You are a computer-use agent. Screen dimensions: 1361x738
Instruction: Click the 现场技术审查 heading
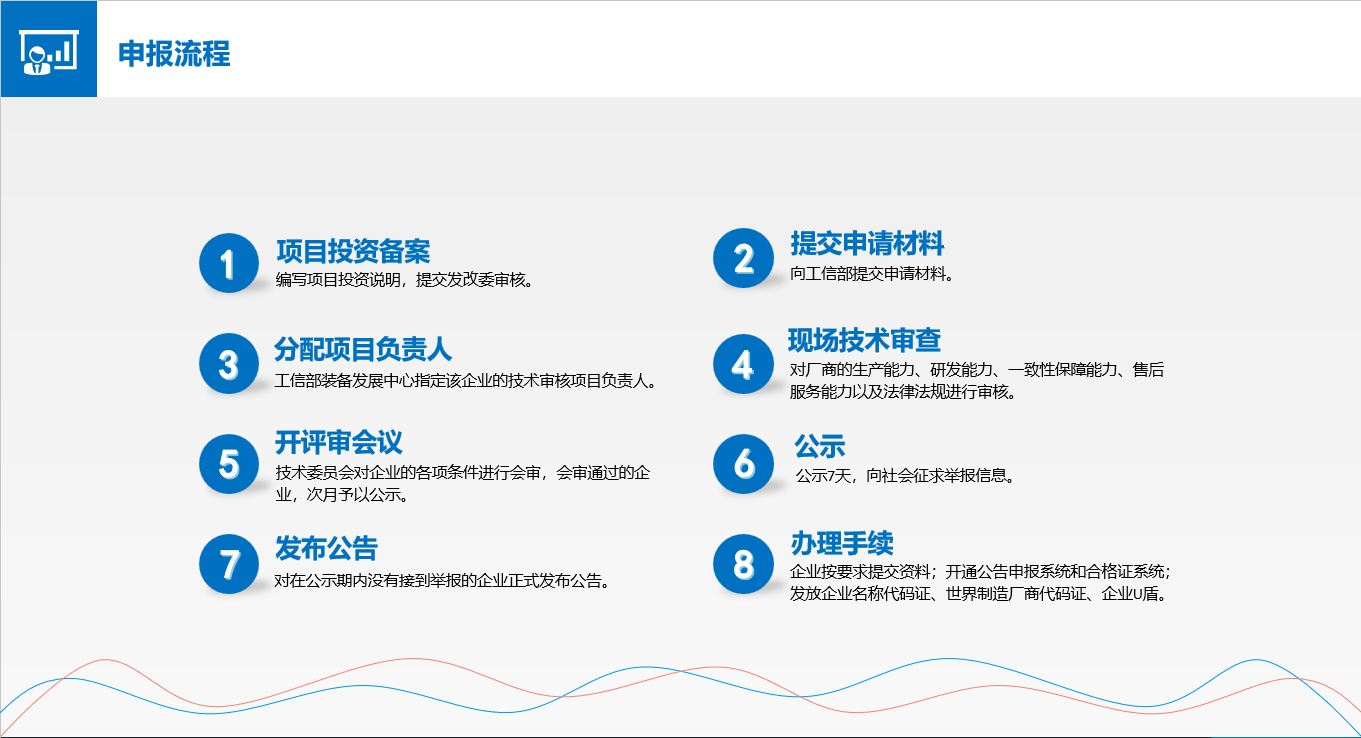865,341
